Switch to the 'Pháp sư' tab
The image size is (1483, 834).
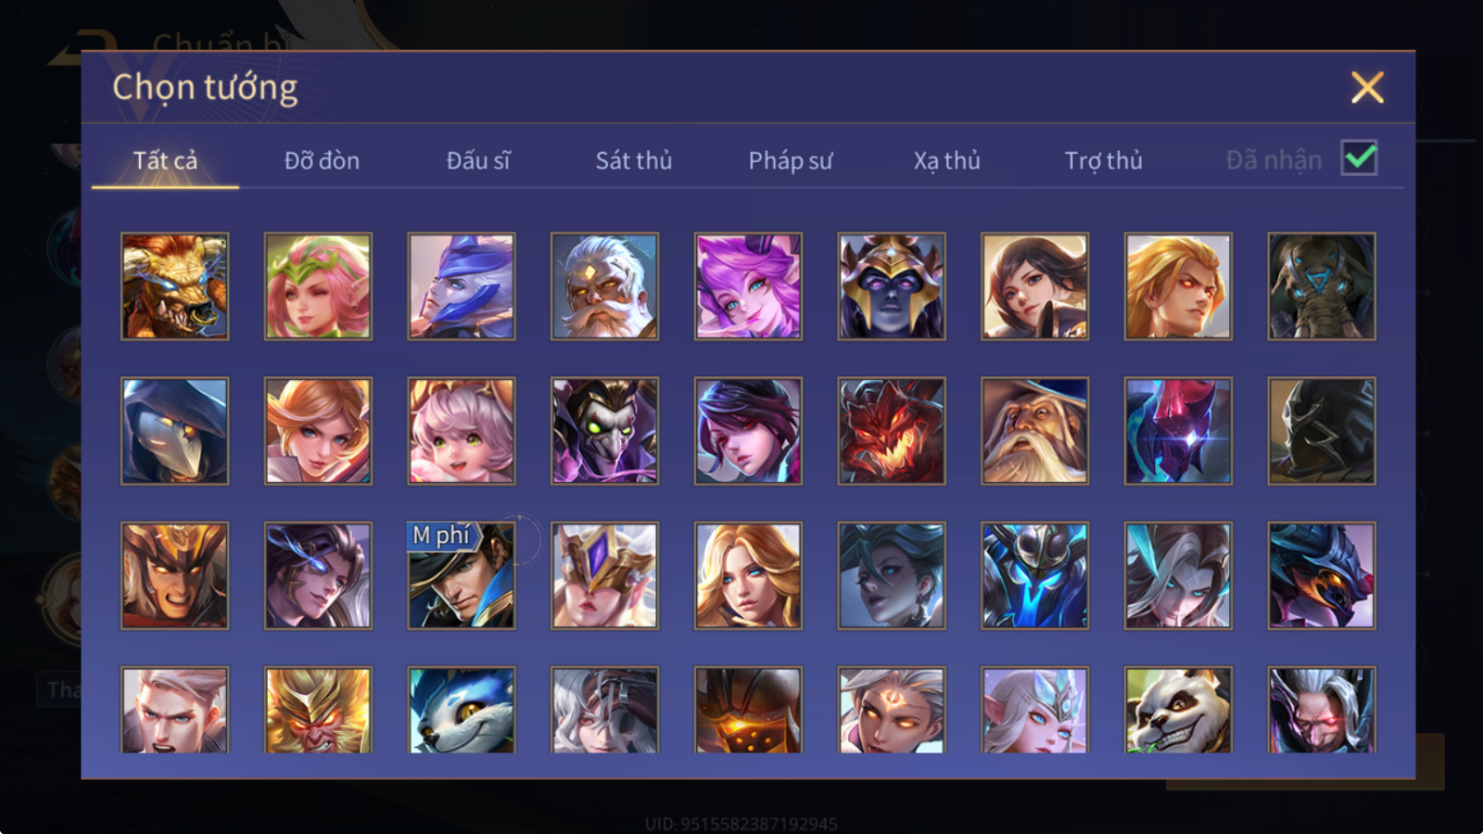(790, 160)
